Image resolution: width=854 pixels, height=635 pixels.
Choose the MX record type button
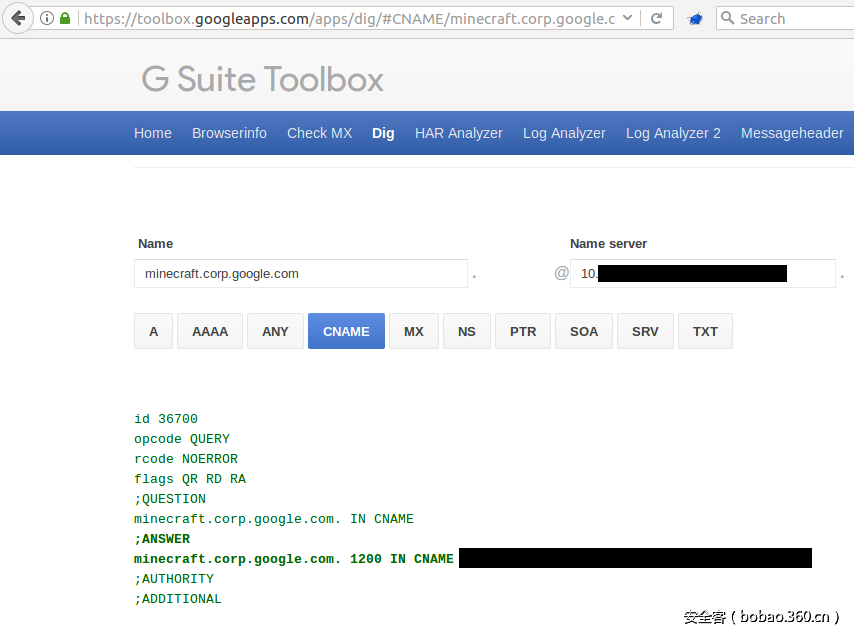[413, 331]
